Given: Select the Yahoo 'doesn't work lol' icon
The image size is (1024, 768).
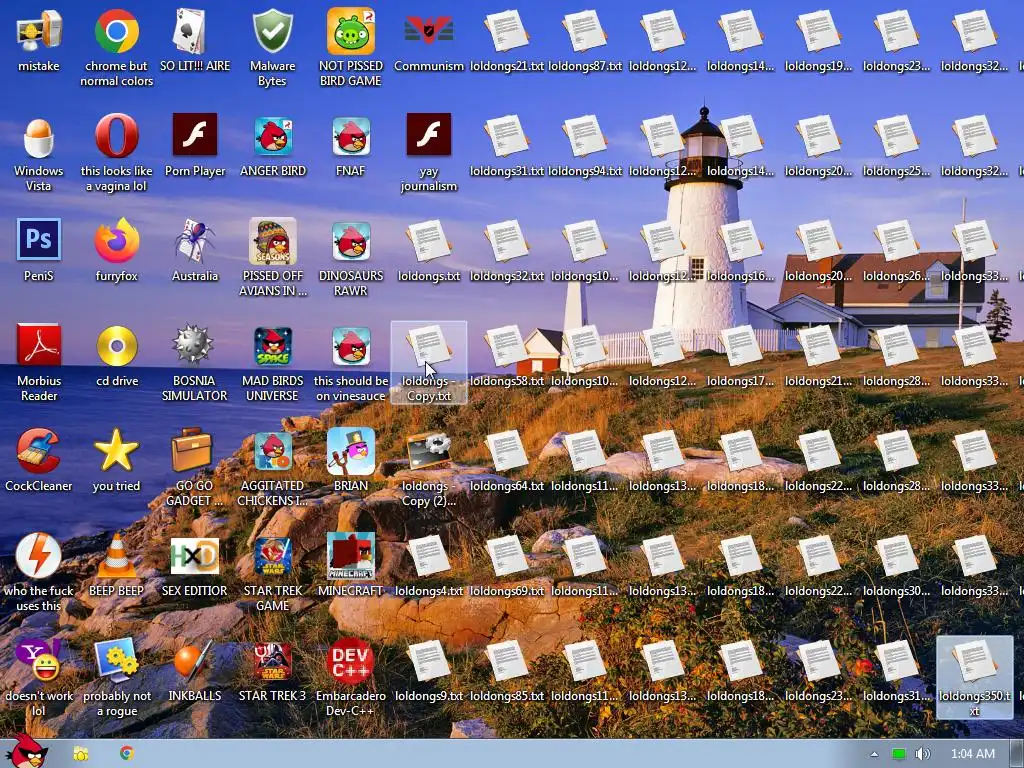Looking at the screenshot, I should click(39, 660).
